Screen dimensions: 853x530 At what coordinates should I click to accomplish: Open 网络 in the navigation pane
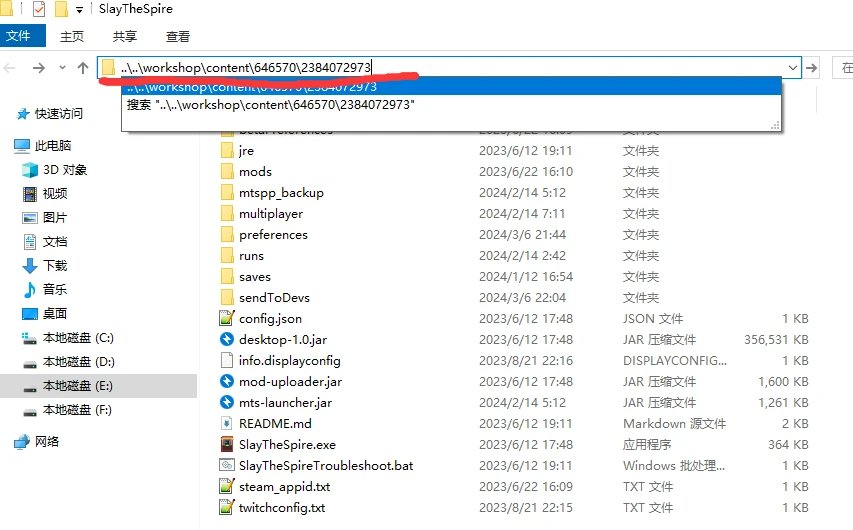click(37, 441)
